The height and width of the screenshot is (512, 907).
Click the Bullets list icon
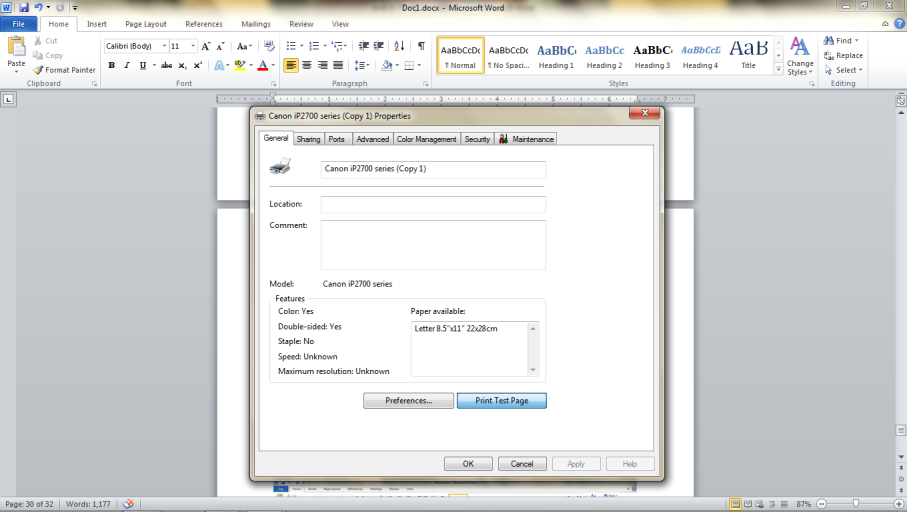291,46
